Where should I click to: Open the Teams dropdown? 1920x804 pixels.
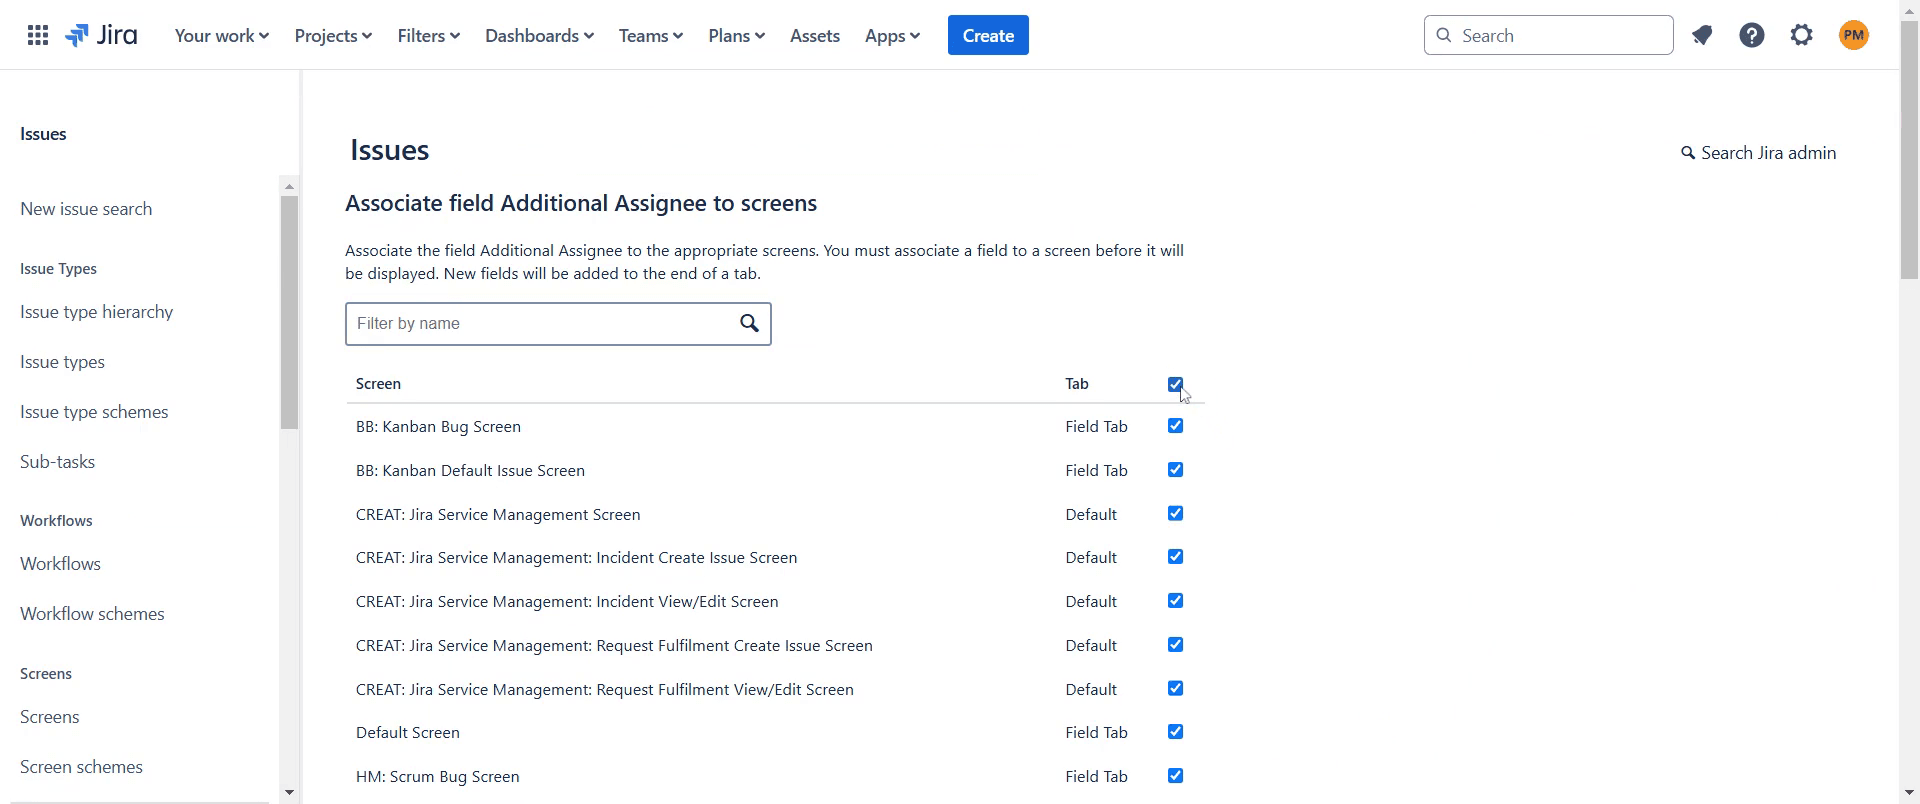[650, 36]
